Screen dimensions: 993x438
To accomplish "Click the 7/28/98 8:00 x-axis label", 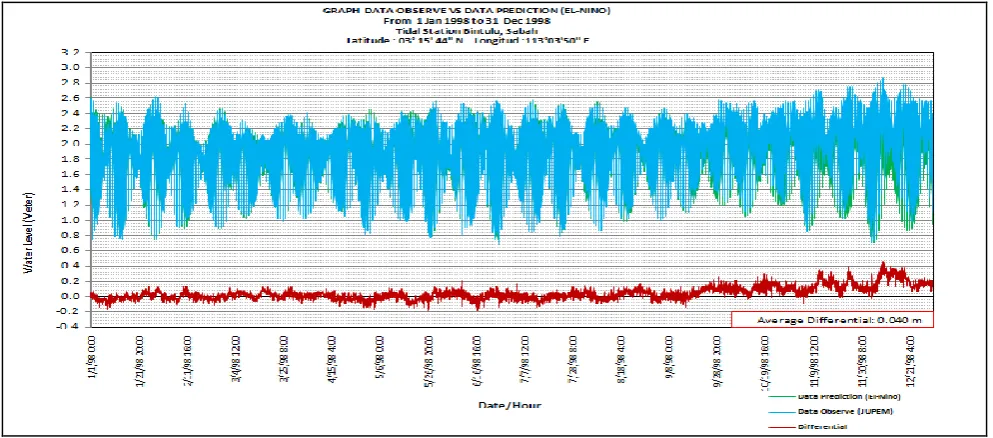I will point(574,358).
